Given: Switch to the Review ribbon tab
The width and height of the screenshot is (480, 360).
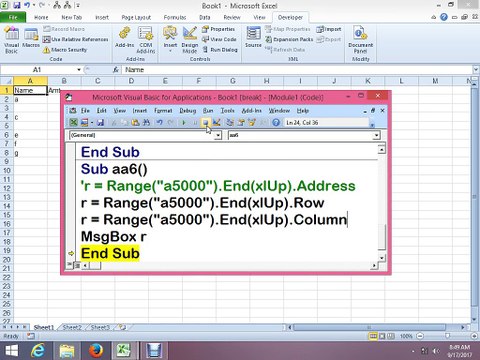Looking at the screenshot, I should pyautogui.click(x=232, y=17).
